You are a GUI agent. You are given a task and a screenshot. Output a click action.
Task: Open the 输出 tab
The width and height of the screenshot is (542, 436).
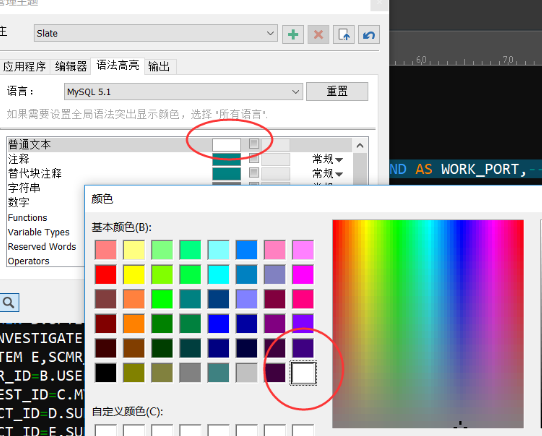pyautogui.click(x=159, y=66)
